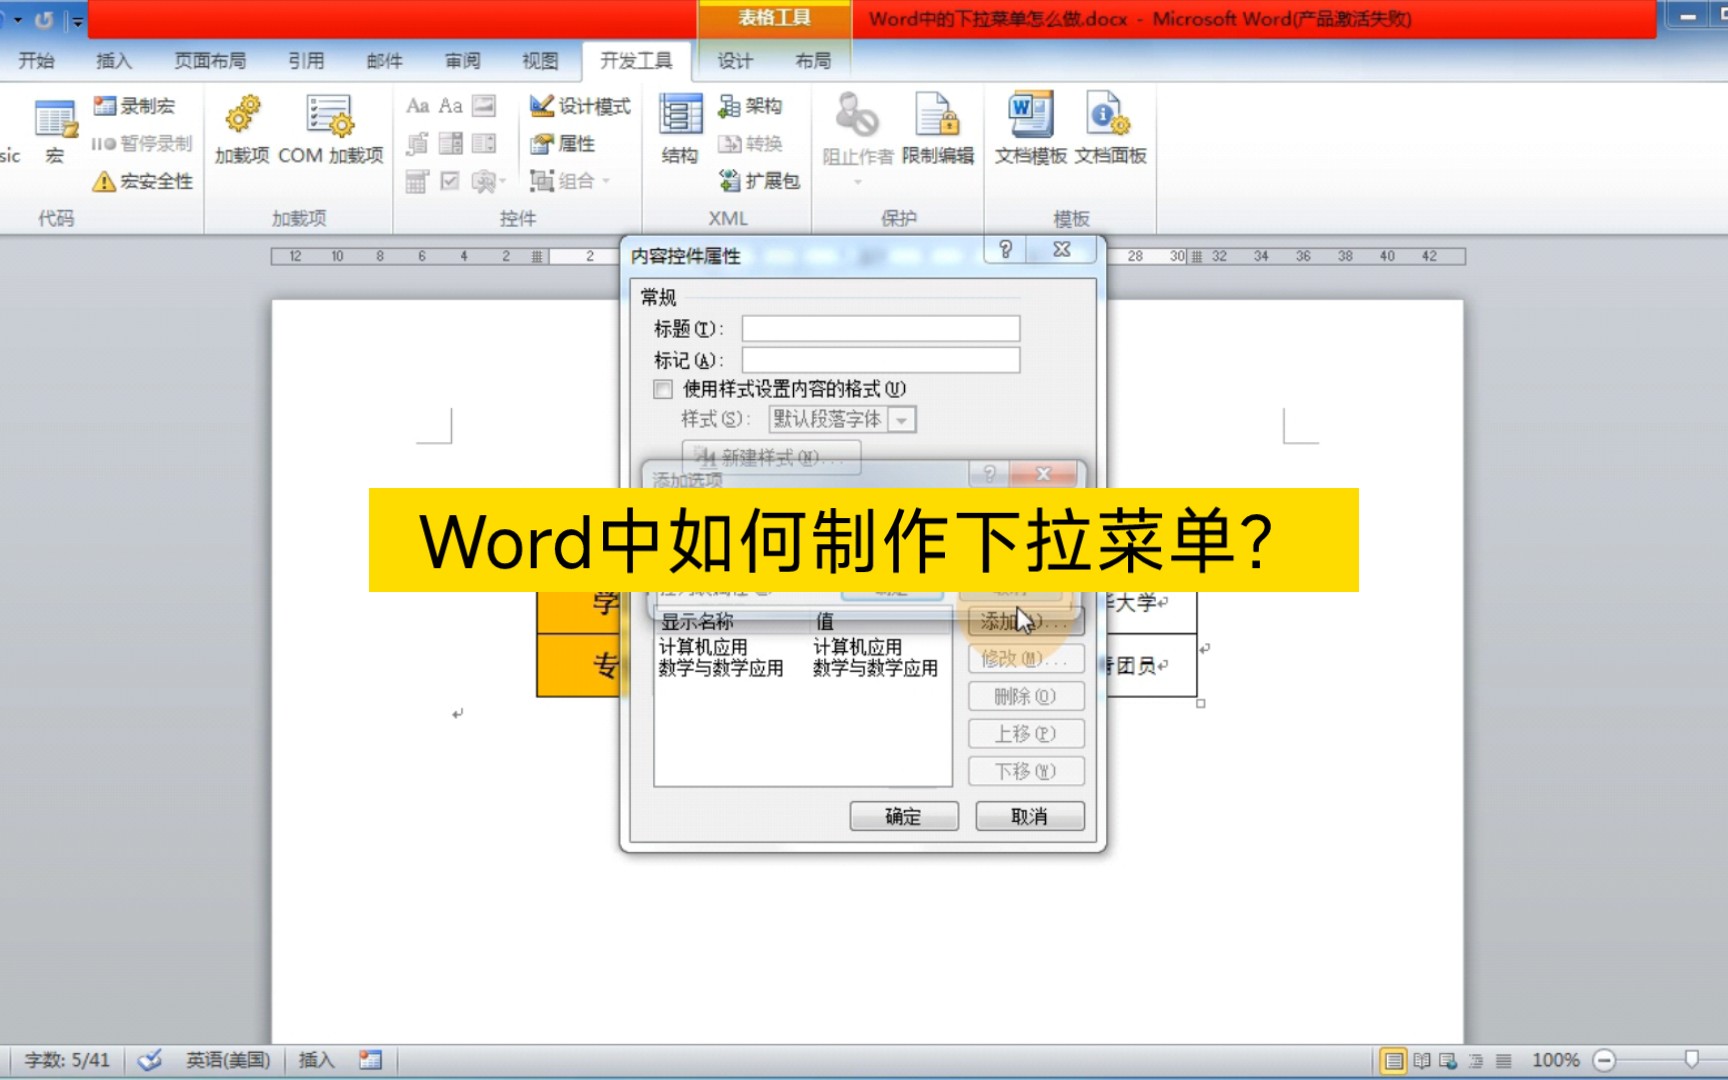Toggle 暂停录制 (Pause Recording)
Screen dimensions: 1728x1080
tap(140, 143)
